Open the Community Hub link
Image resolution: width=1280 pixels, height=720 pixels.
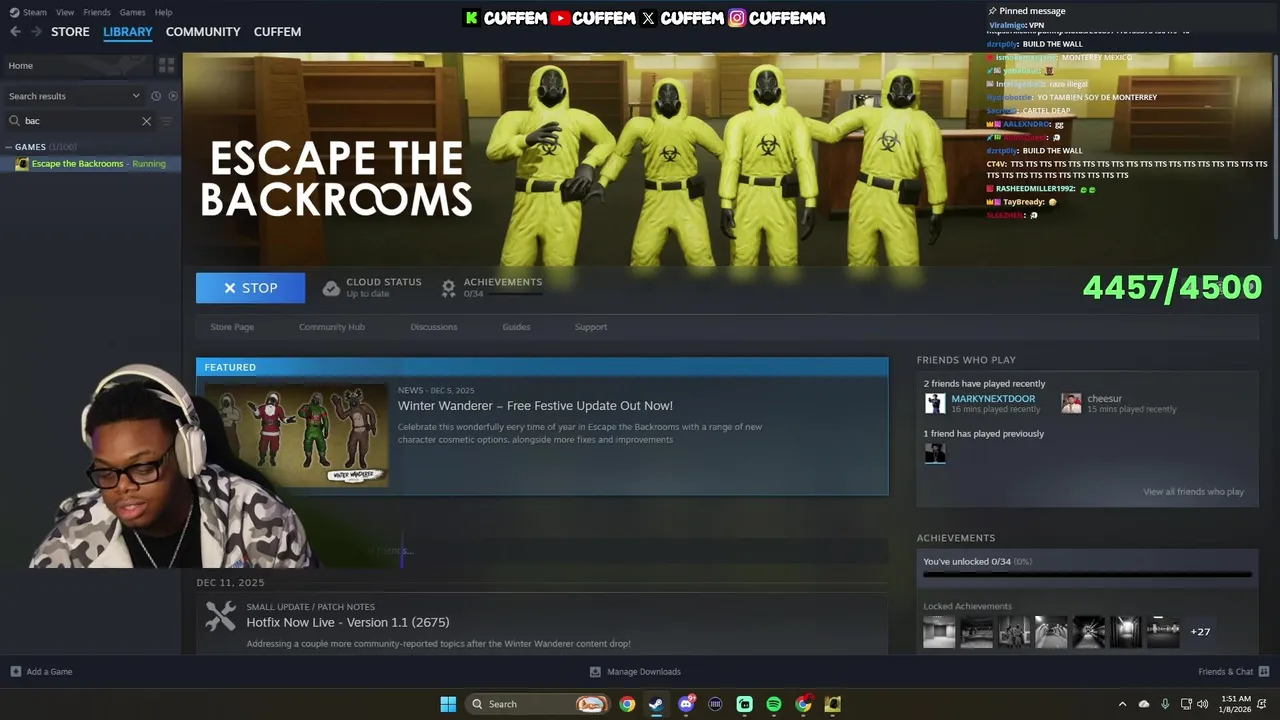331,327
